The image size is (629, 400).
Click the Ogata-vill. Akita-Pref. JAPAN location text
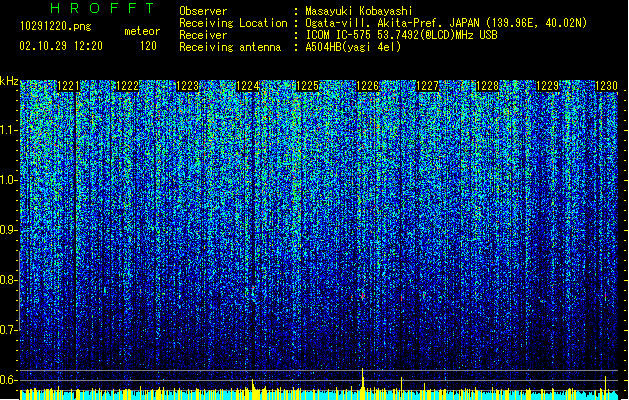[x=446, y=23]
